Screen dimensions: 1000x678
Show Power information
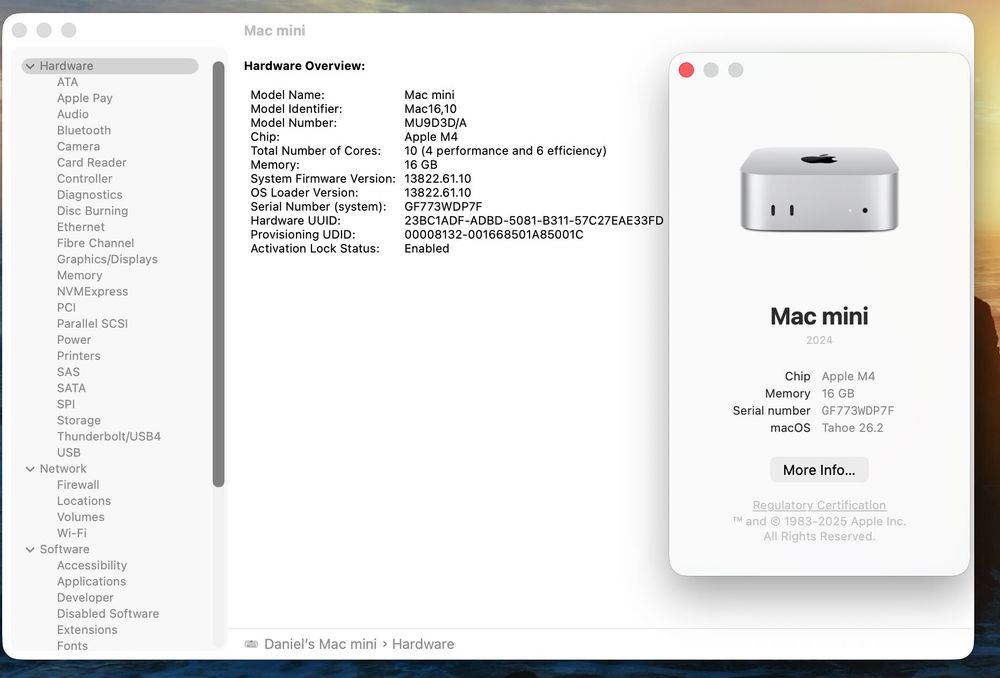73,339
